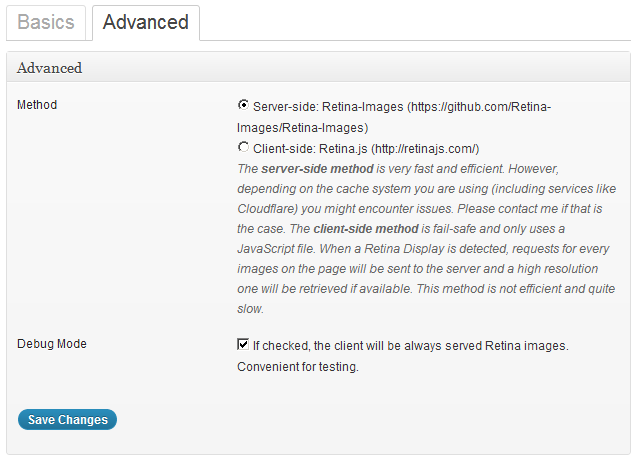This screenshot has width=636, height=465.
Task: Click the Advanced section header bar
Action: click(318, 68)
